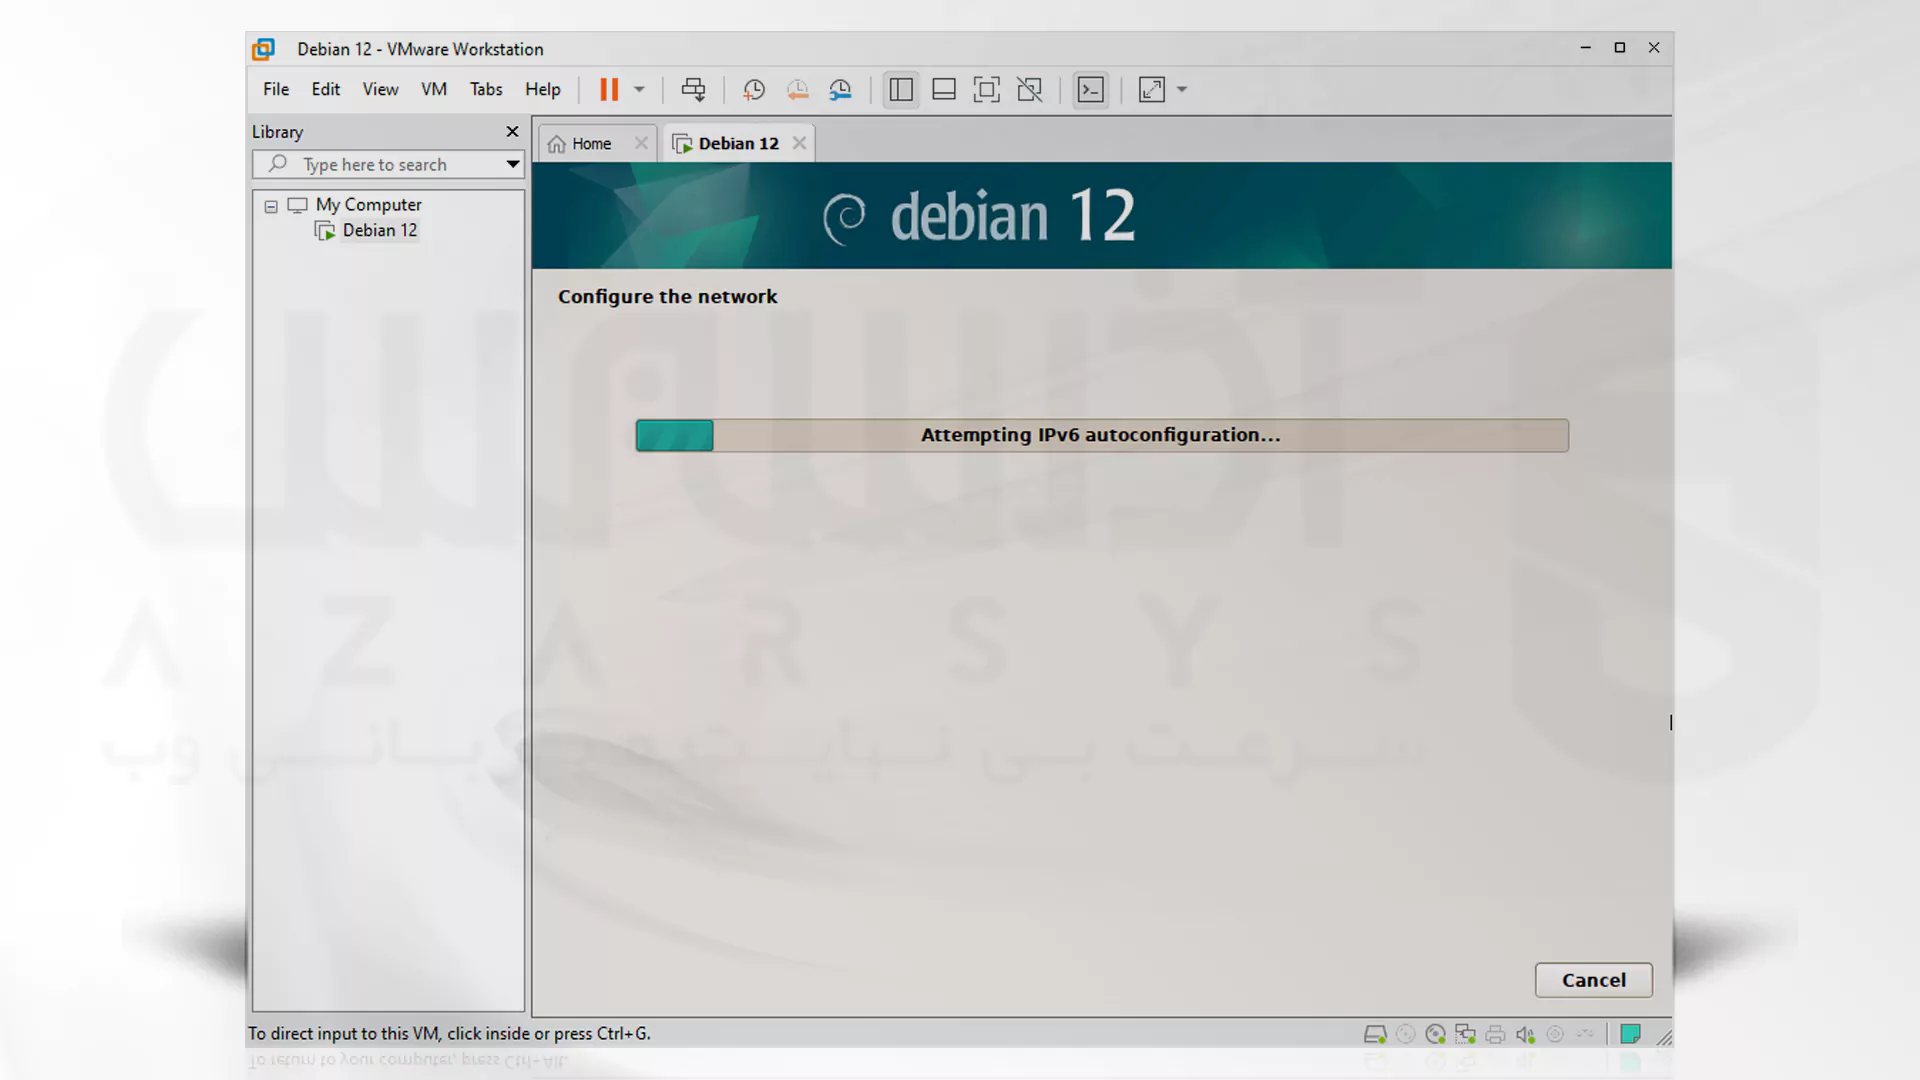This screenshot has width=1920, height=1080.
Task: Open the View menu
Action: (x=380, y=89)
